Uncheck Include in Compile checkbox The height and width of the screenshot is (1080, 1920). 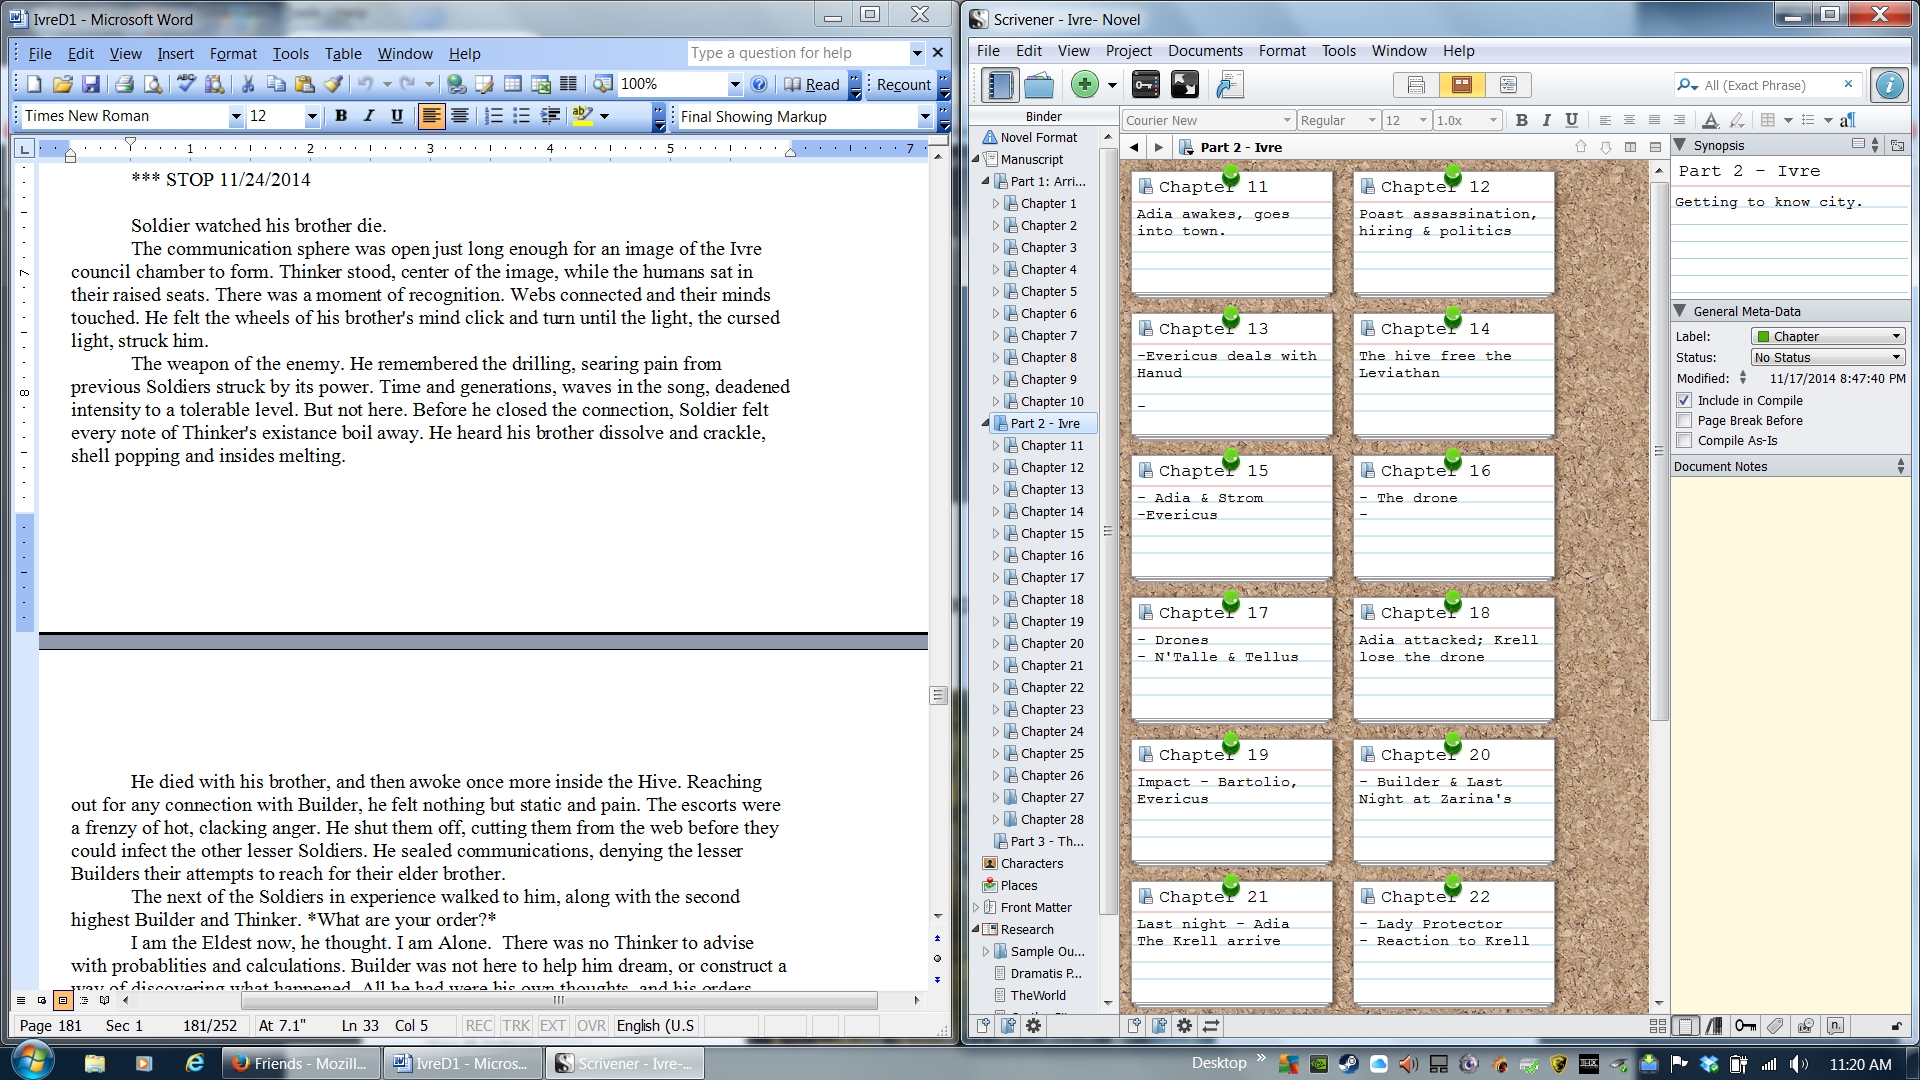(x=1684, y=400)
